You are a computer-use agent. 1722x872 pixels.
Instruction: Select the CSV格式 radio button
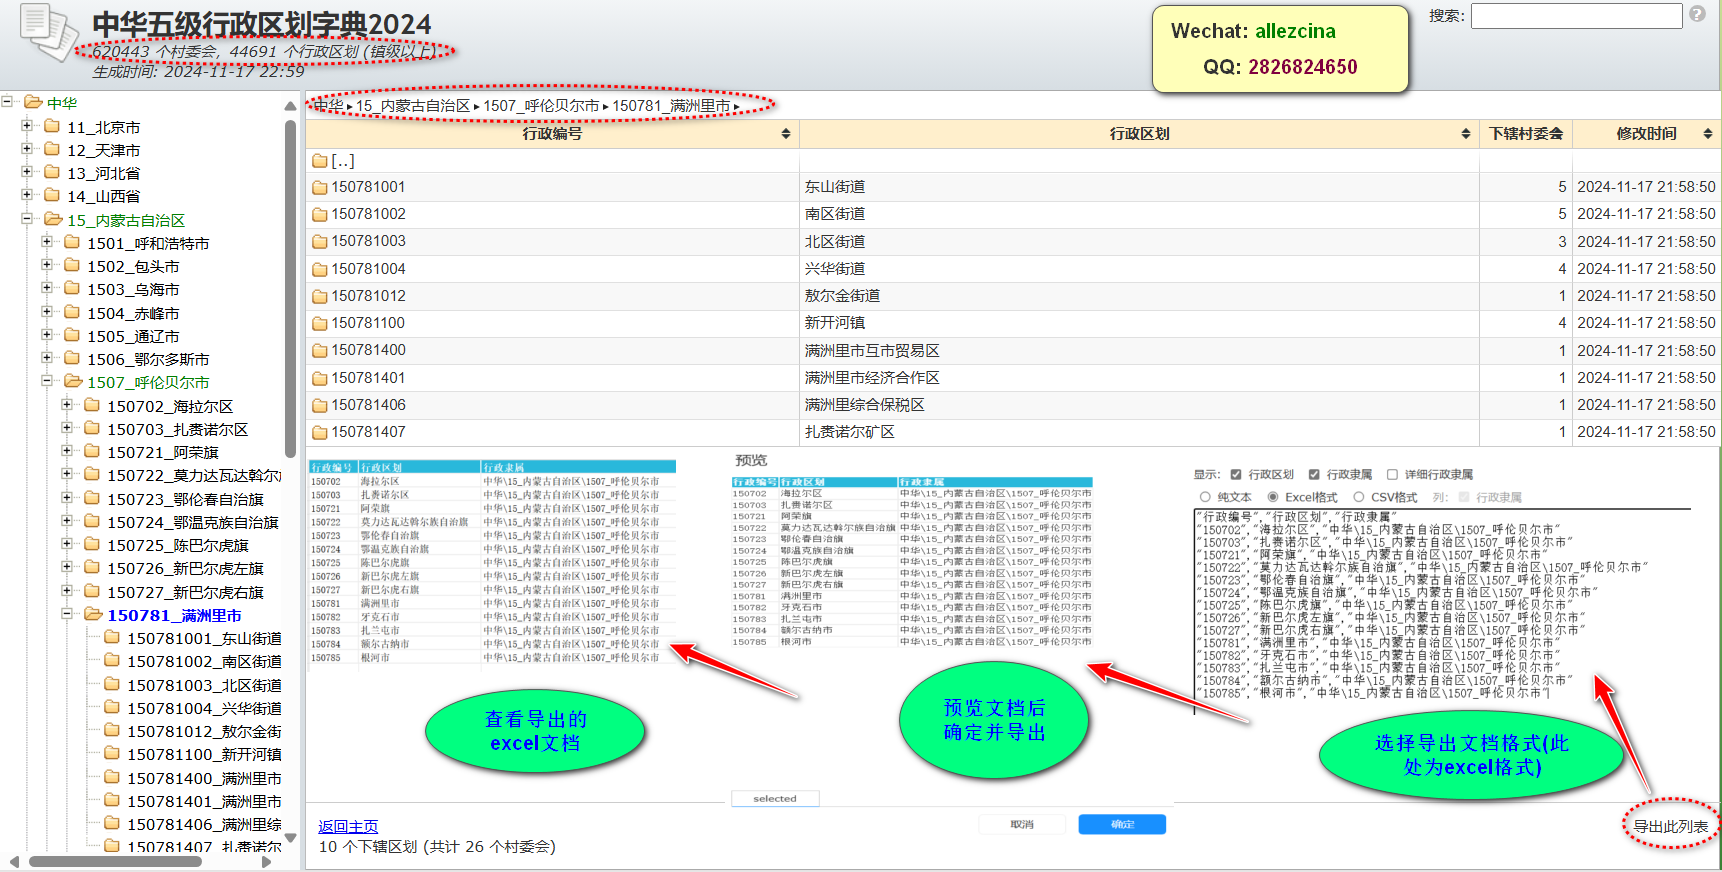tap(1359, 497)
